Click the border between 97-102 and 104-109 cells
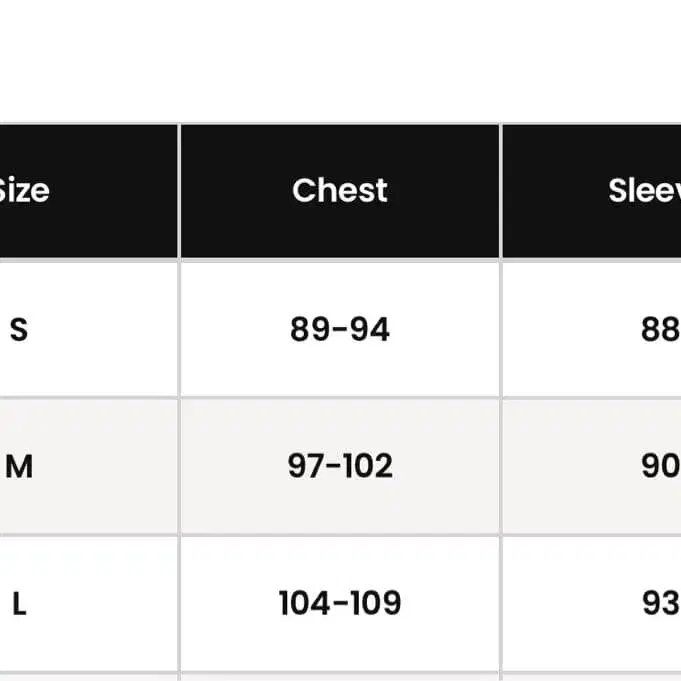 [340, 535]
